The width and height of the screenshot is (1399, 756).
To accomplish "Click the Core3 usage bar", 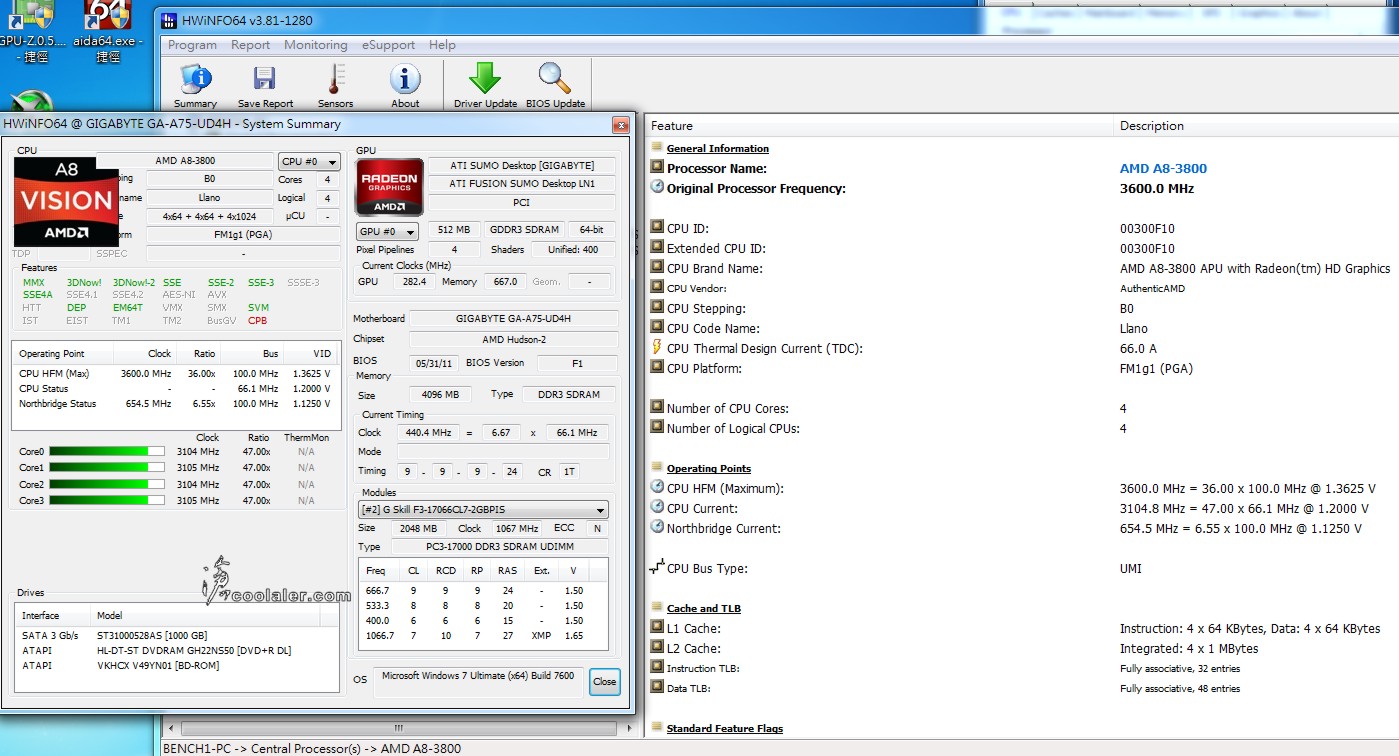I will pyautogui.click(x=107, y=501).
